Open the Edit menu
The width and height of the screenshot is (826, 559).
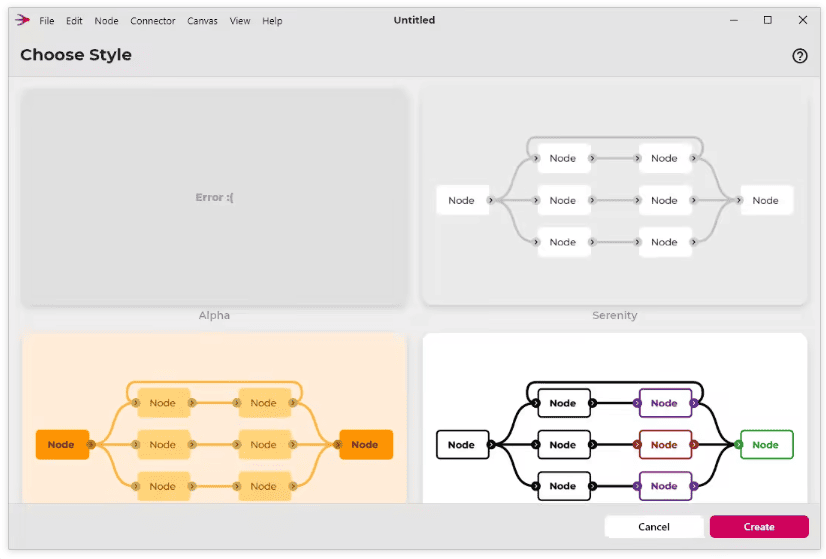click(74, 21)
